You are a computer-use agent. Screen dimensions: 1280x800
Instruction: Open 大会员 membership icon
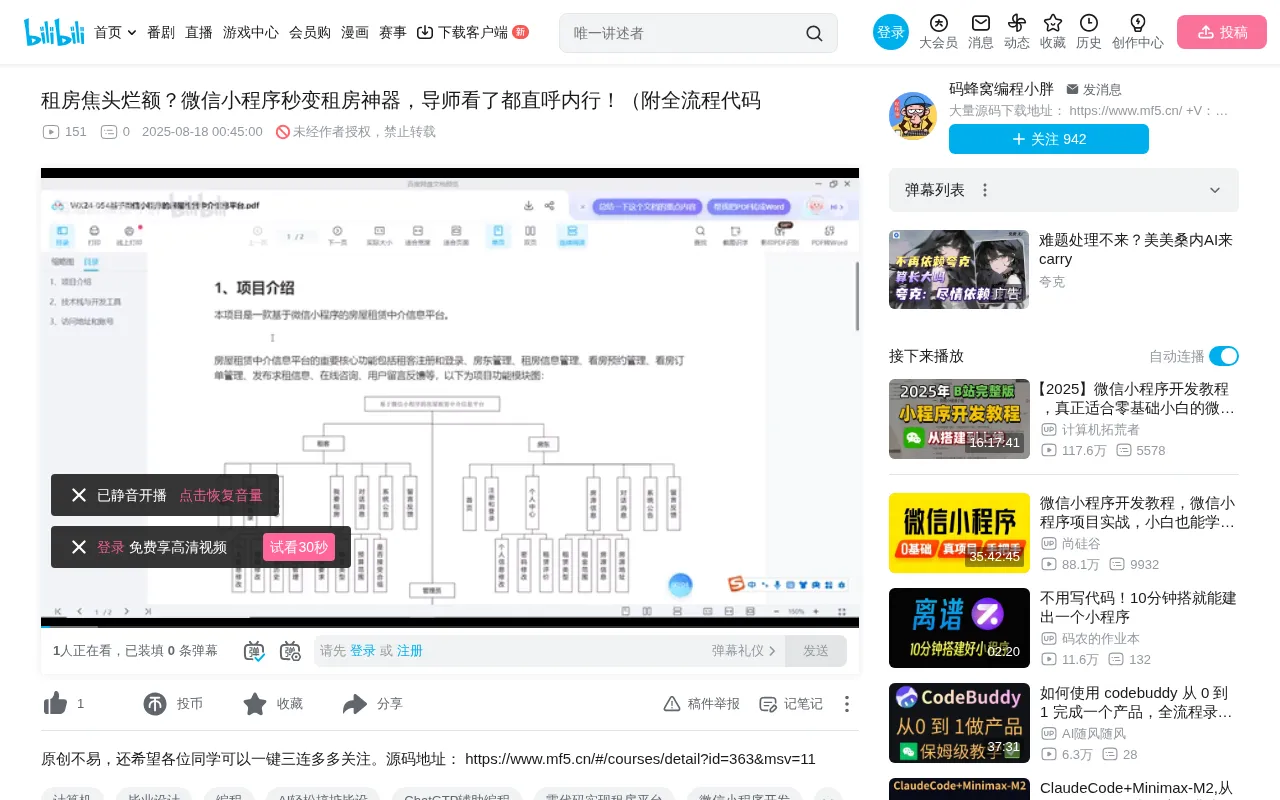[x=938, y=32]
